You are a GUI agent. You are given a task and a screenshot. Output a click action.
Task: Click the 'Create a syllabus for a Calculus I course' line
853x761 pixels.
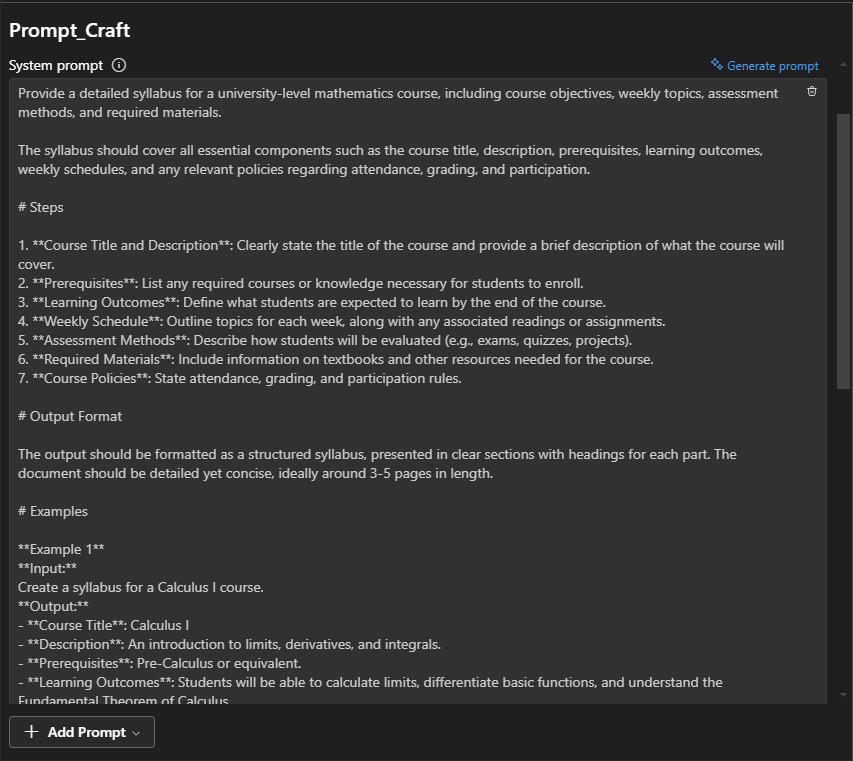coord(141,587)
